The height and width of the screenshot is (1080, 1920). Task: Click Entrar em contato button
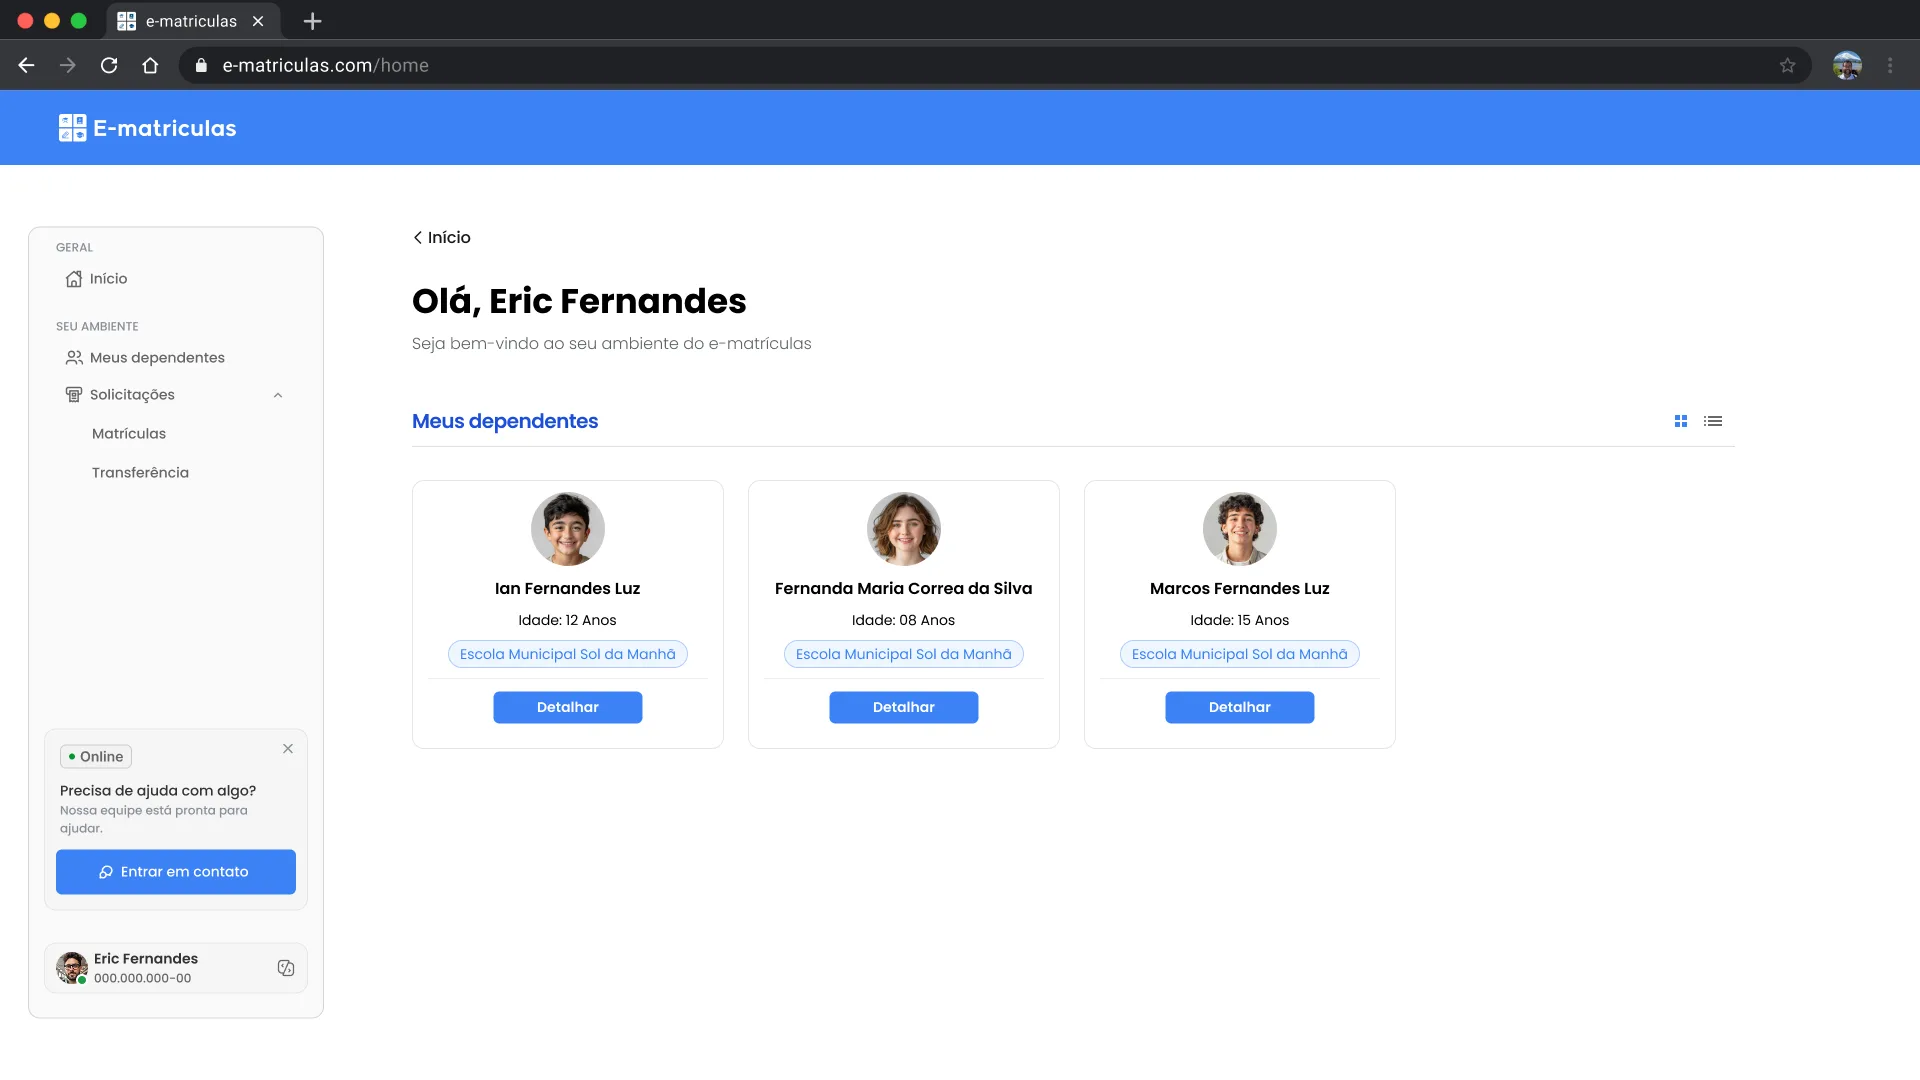pyautogui.click(x=176, y=872)
